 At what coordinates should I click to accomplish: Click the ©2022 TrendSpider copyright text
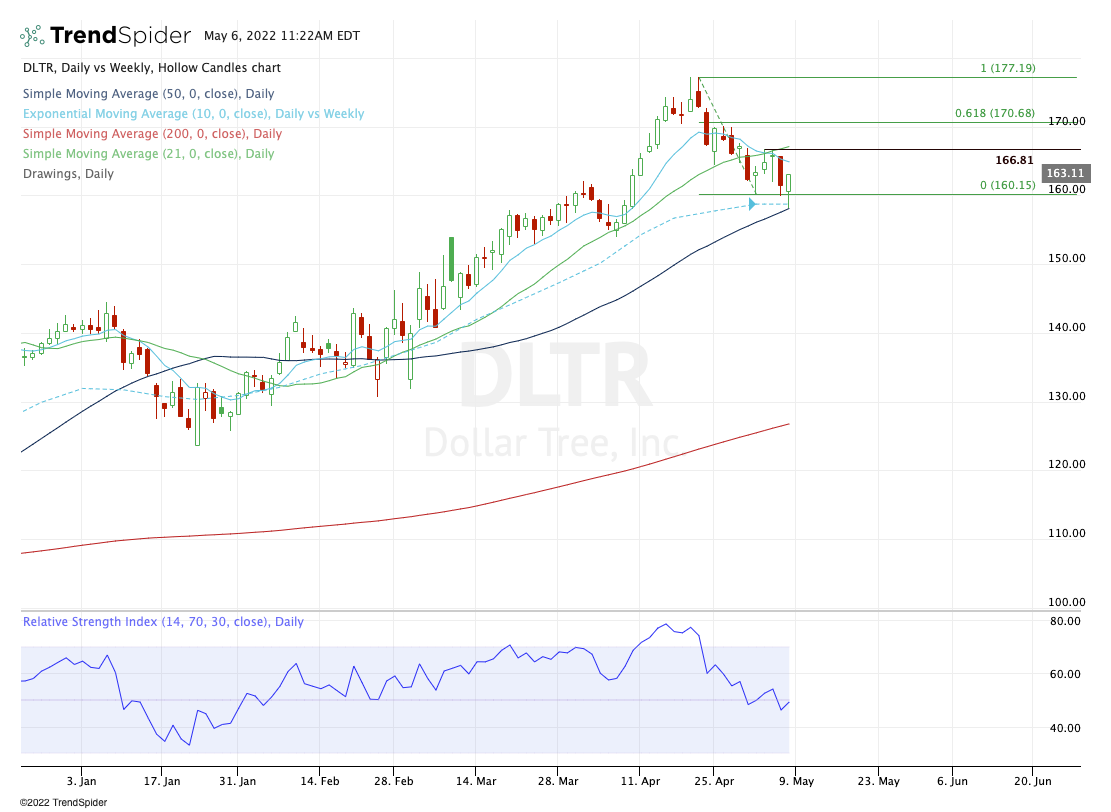coord(63,802)
